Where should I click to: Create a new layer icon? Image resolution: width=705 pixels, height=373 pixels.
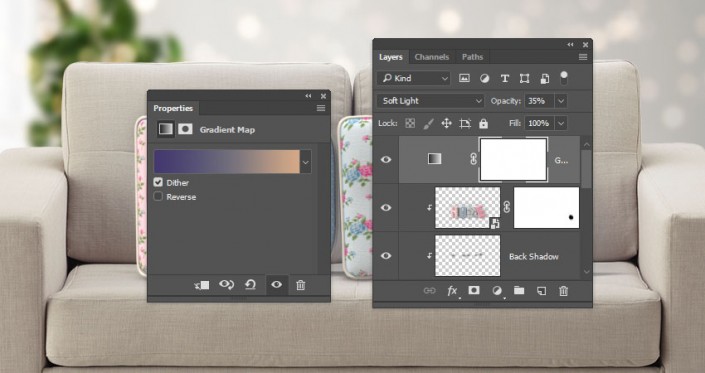click(x=541, y=291)
